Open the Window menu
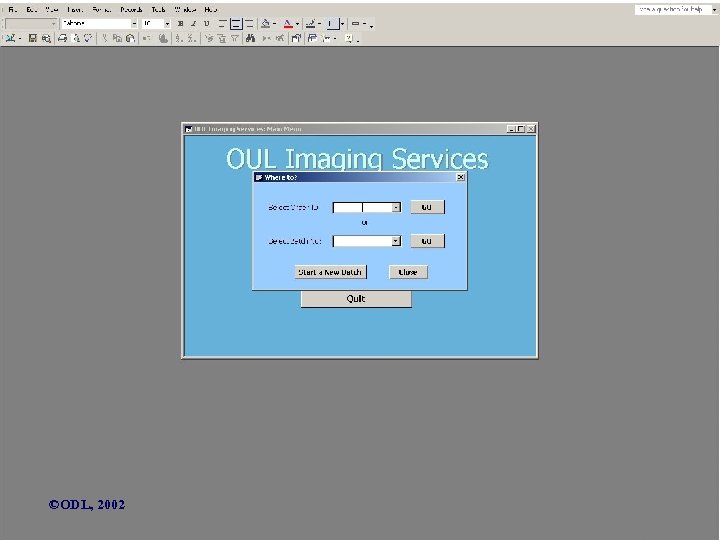The width and height of the screenshot is (720, 540). tap(185, 9)
